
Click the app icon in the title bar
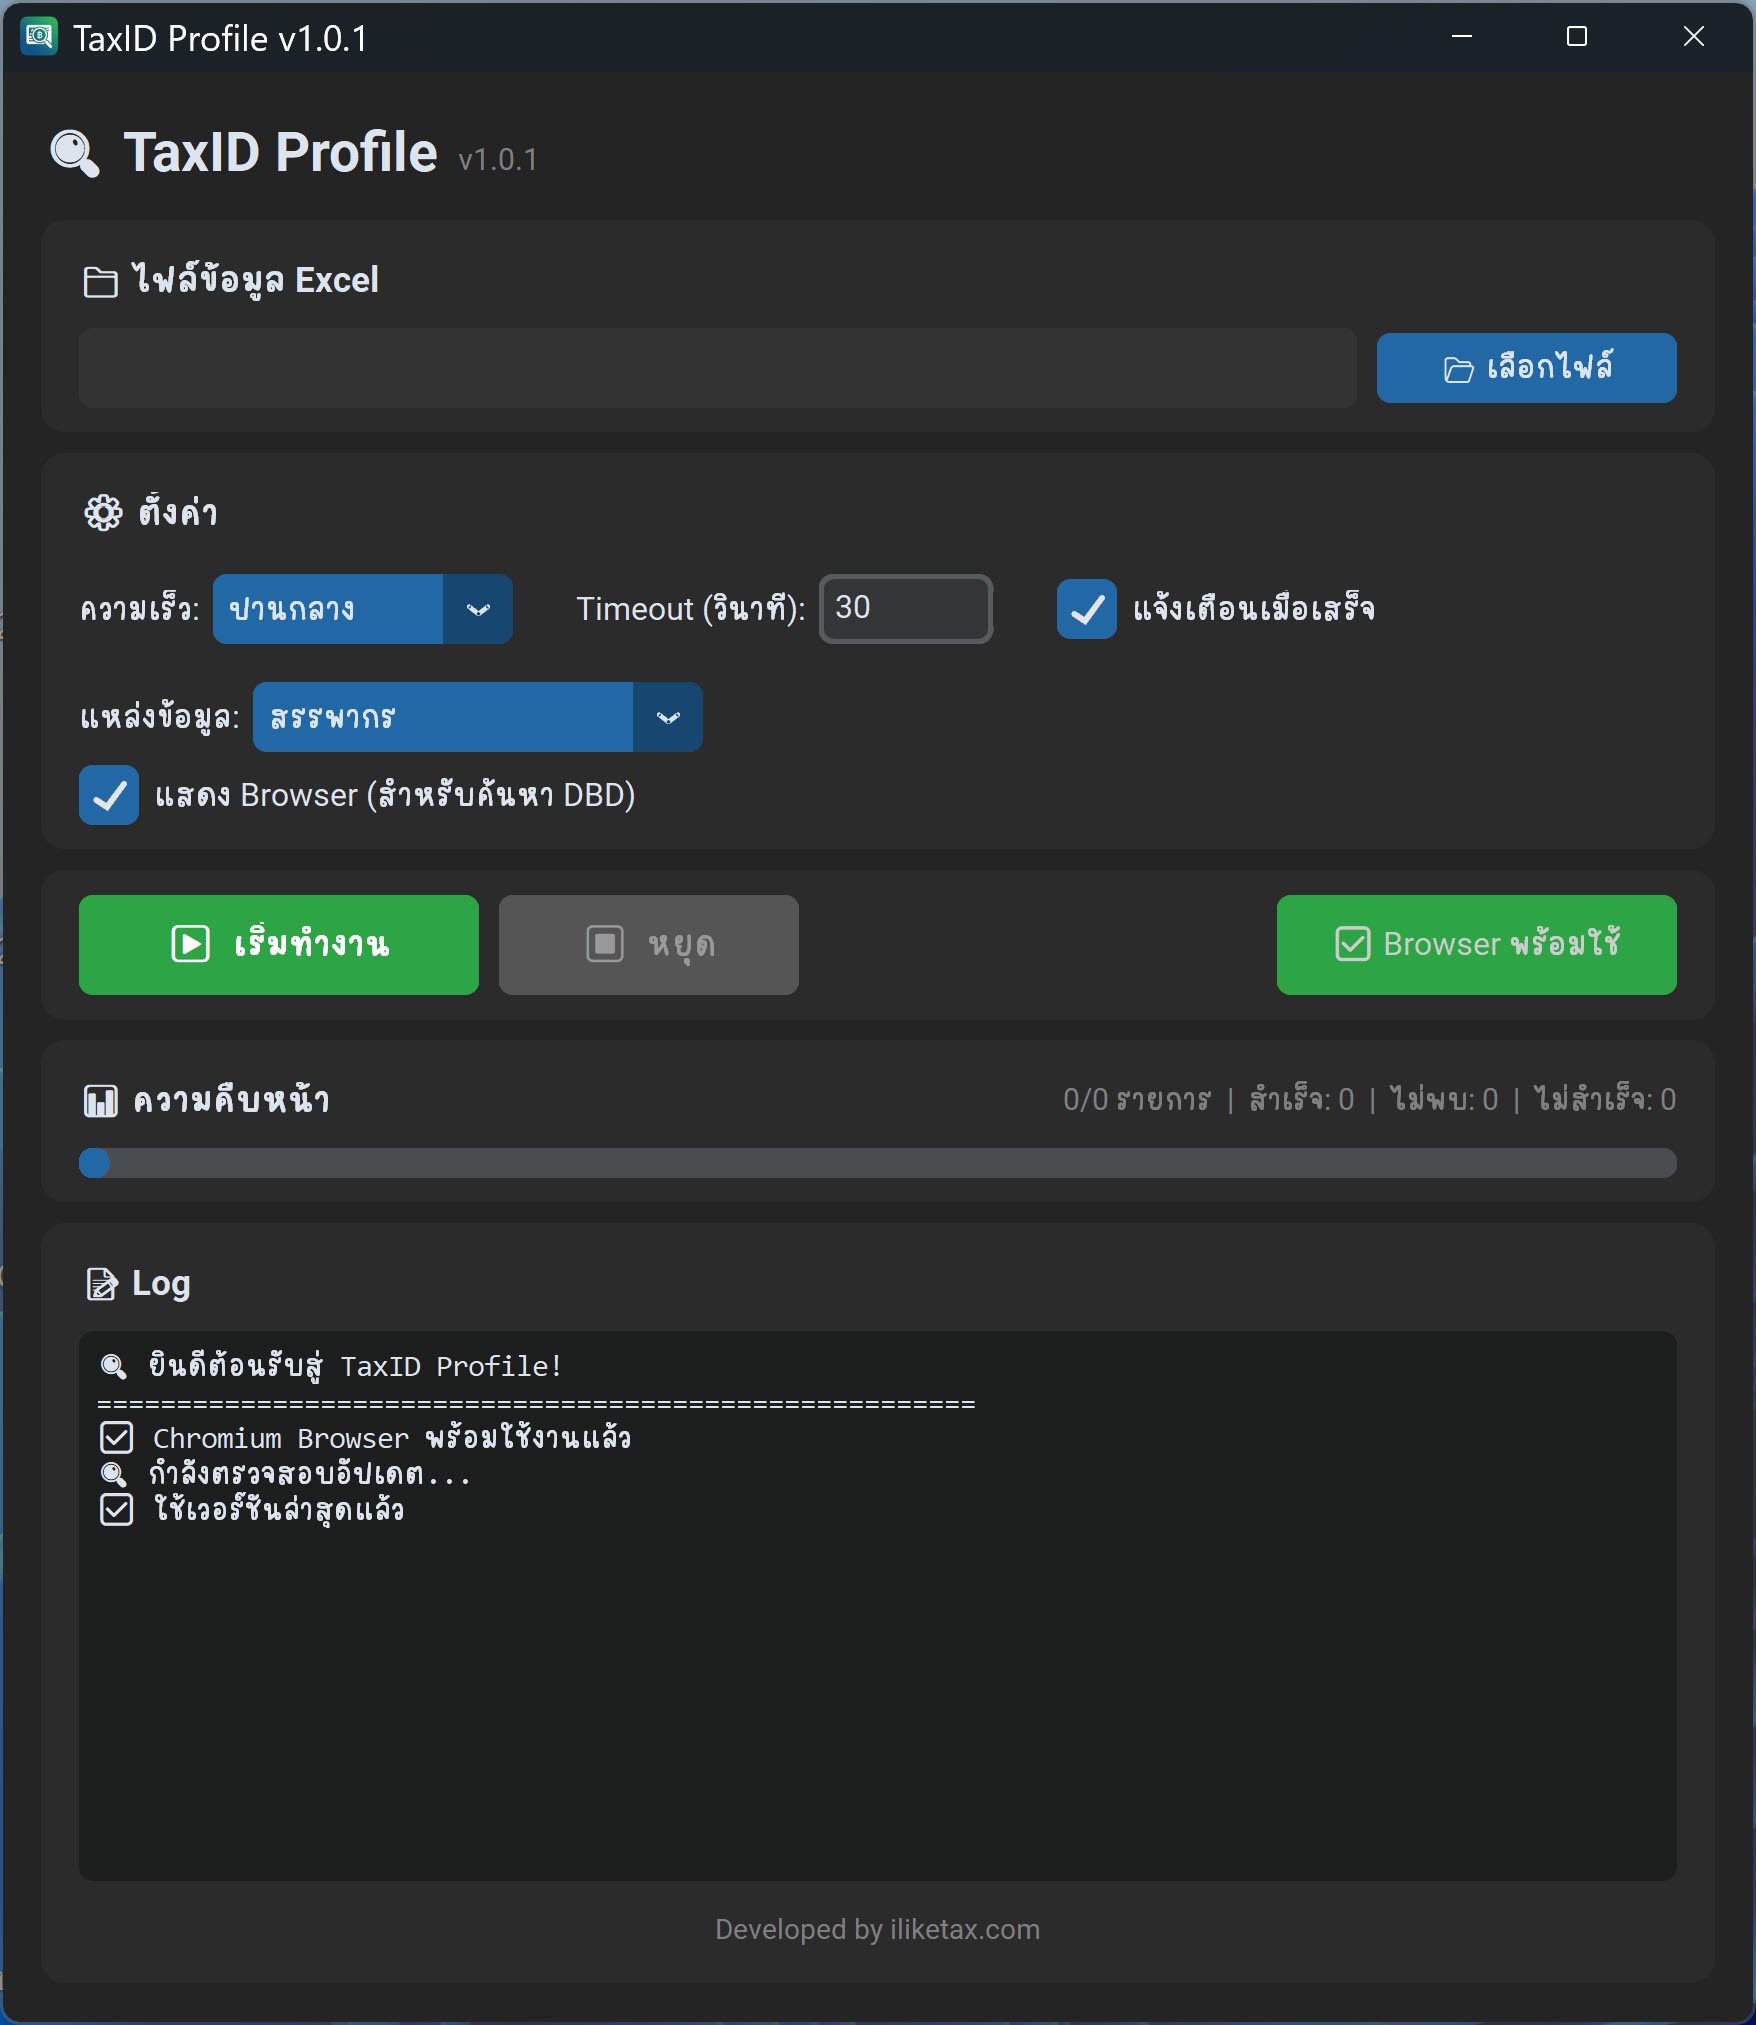pyautogui.click(x=39, y=37)
